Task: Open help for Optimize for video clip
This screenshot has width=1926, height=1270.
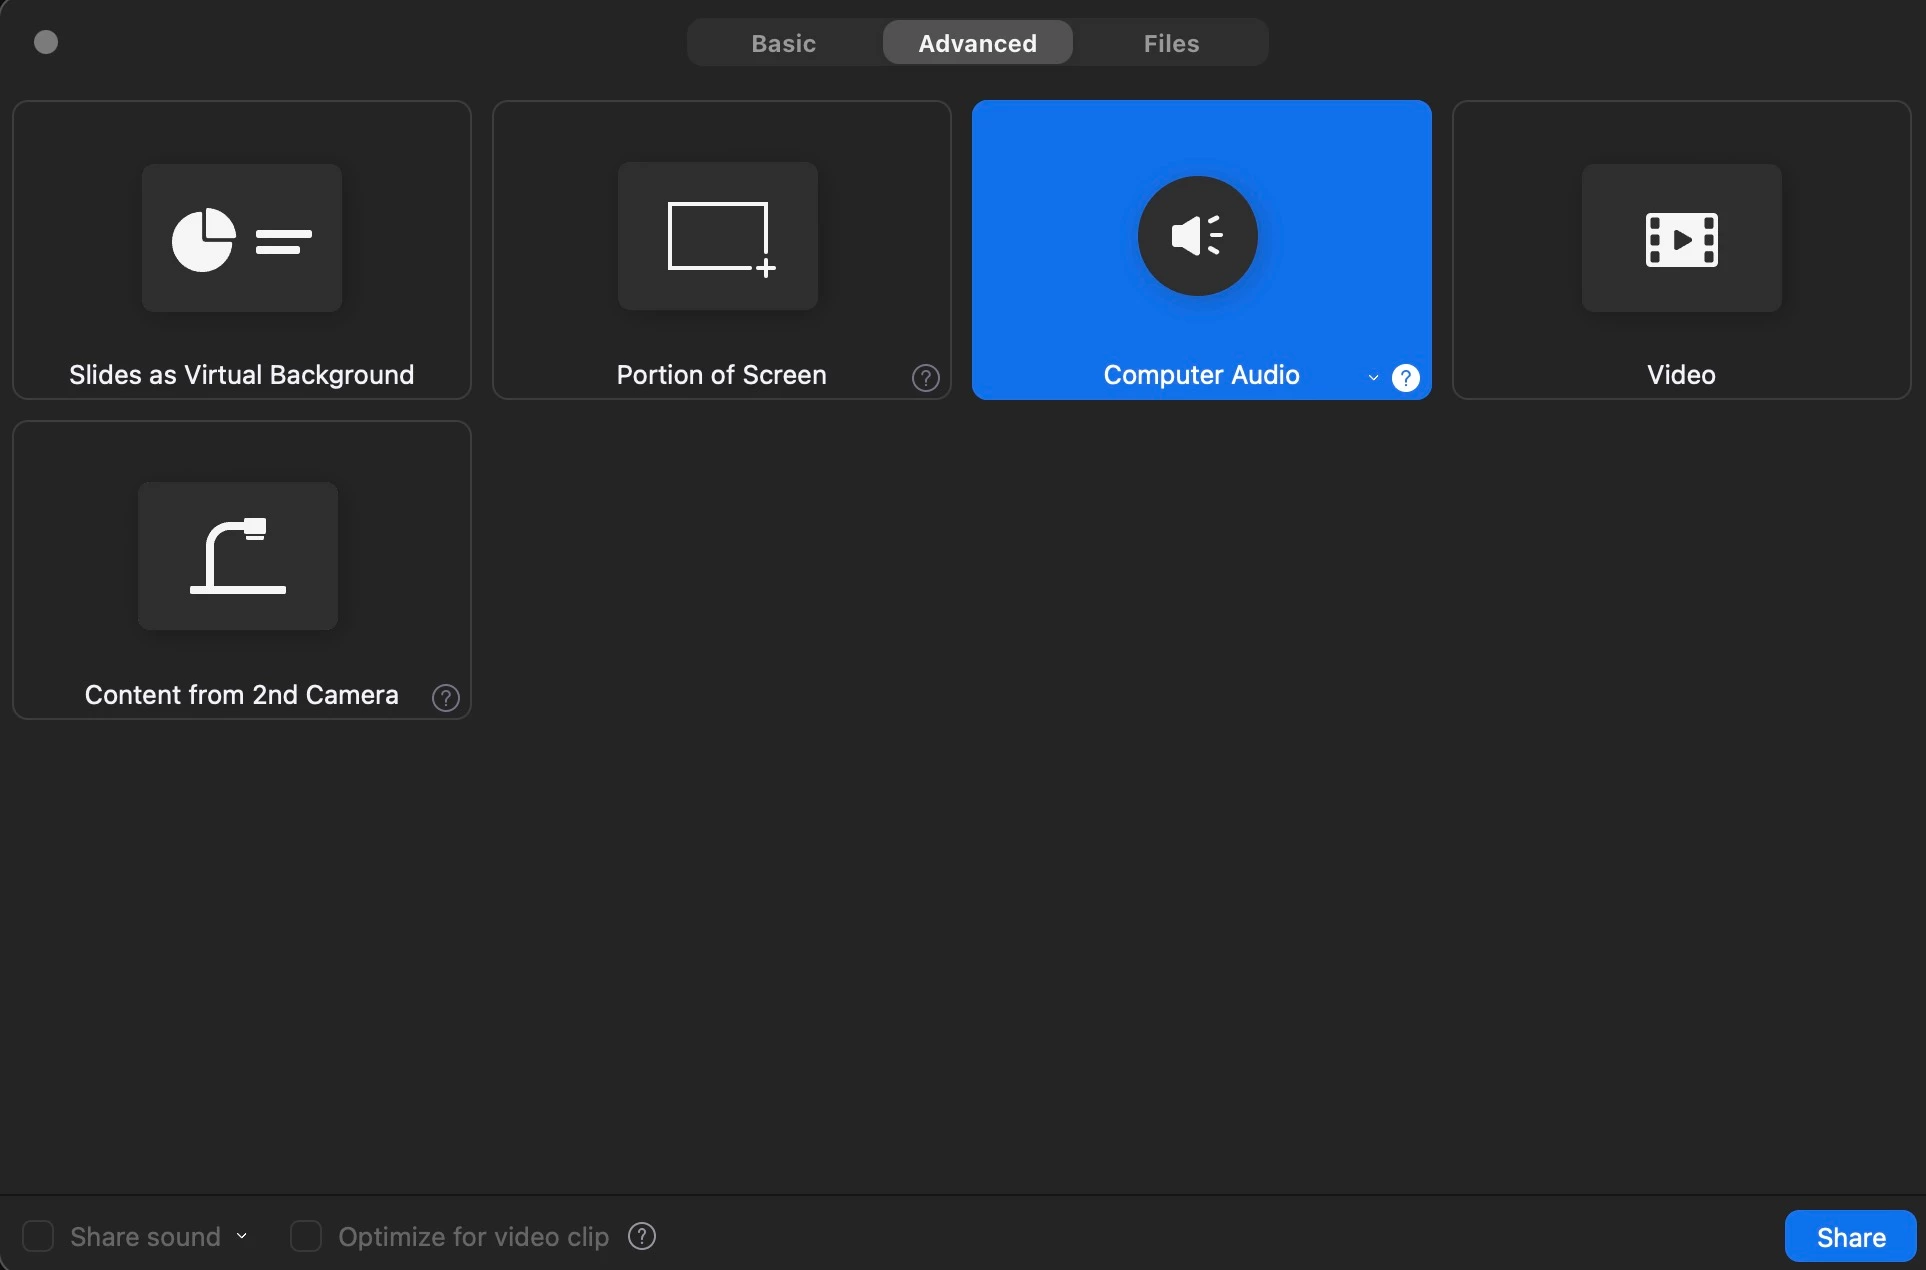Action: pyautogui.click(x=642, y=1237)
